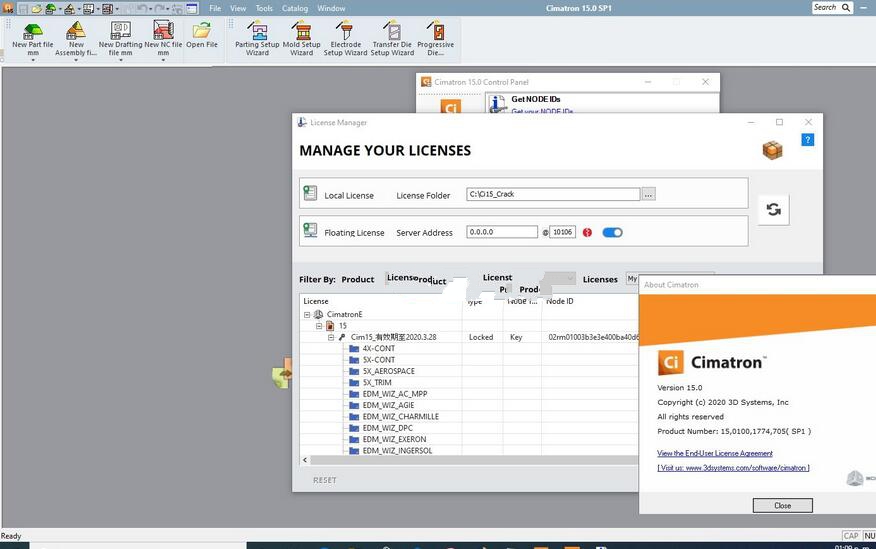Create a New NC file mm from ribbon
Image resolution: width=876 pixels, height=549 pixels.
pos(163,39)
